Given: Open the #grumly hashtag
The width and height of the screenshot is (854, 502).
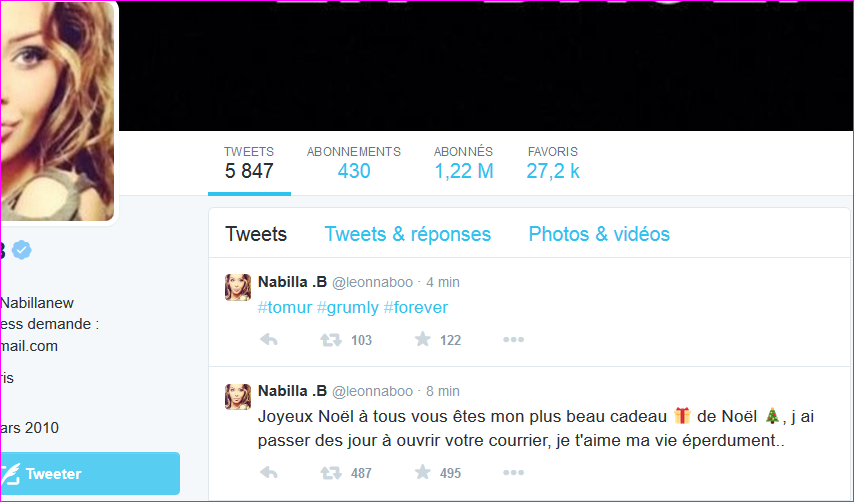Looking at the screenshot, I should point(347,307).
